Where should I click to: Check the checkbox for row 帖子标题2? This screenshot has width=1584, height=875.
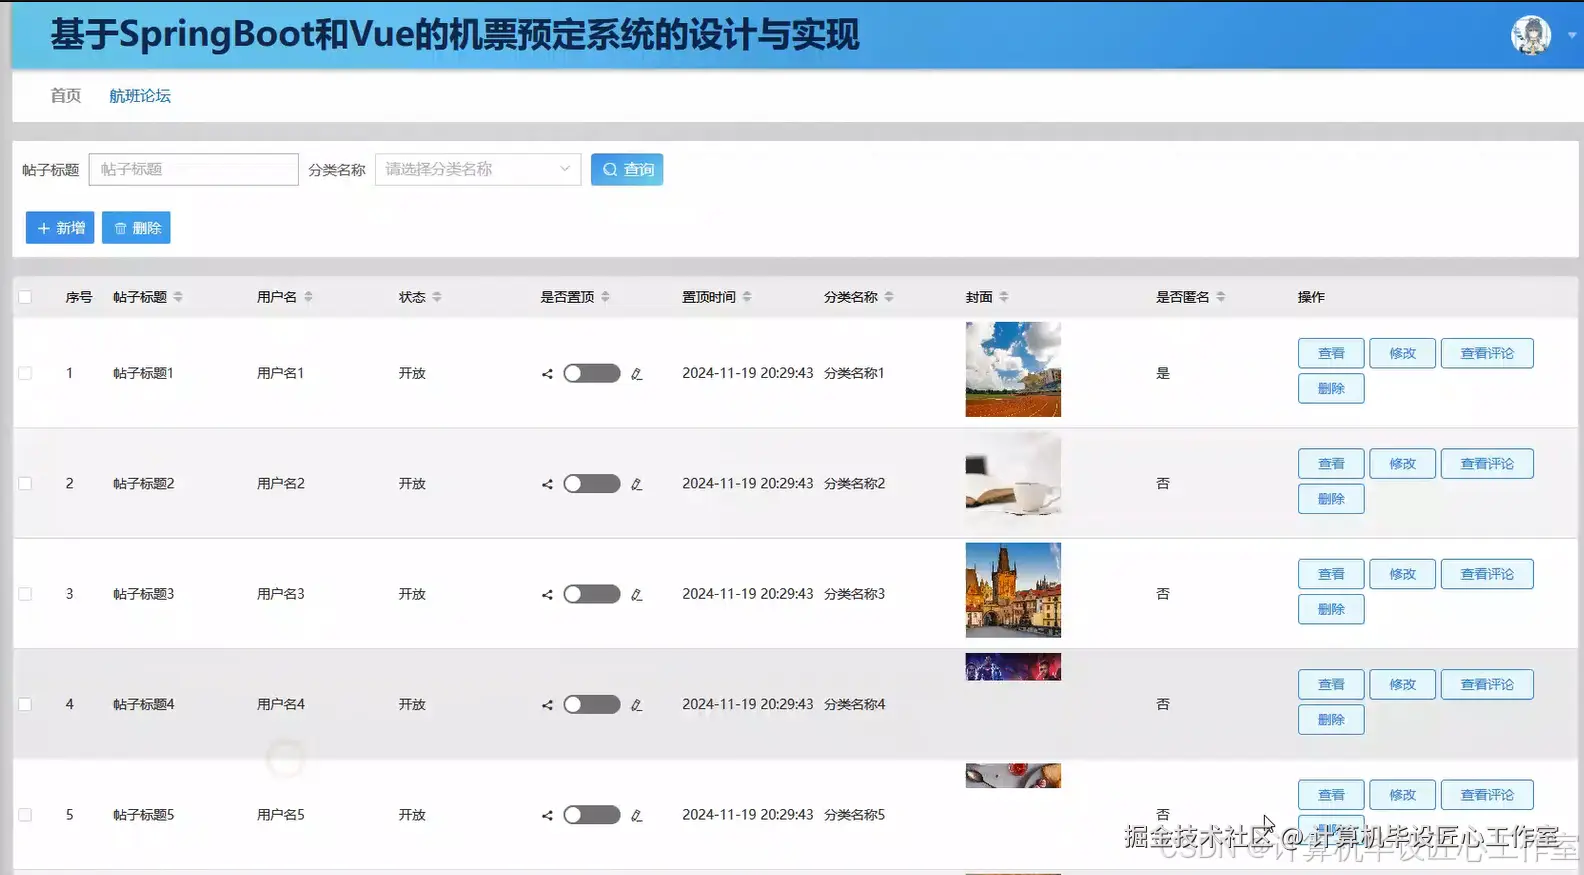pyautogui.click(x=25, y=483)
